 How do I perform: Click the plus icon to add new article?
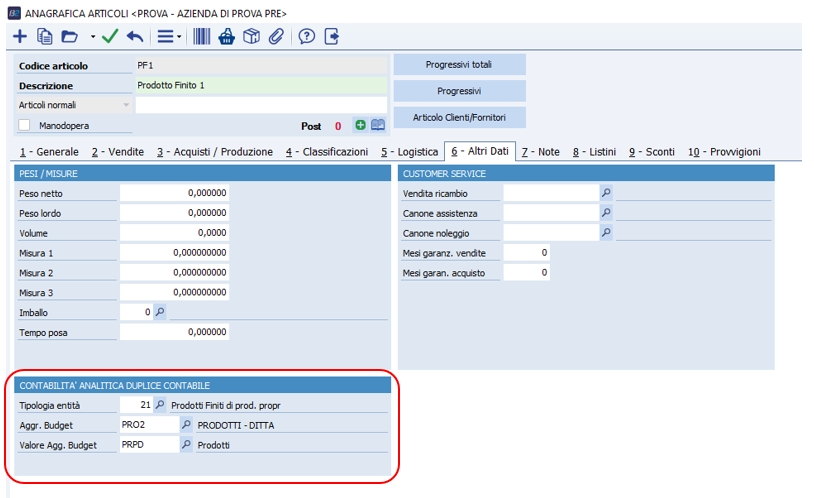tap(20, 36)
